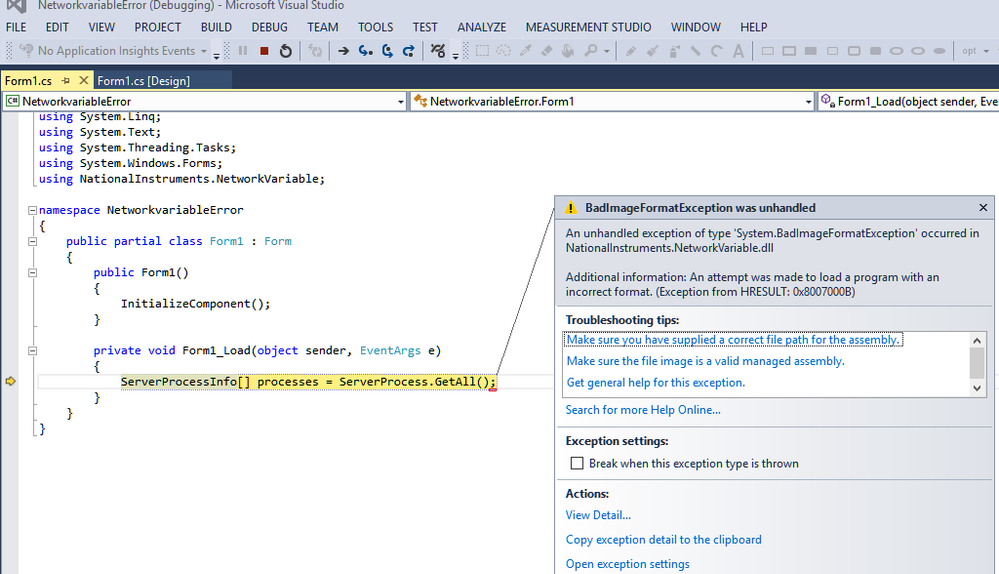The image size is (999, 574).
Task: Open the Application Insights Events dropdown arrow
Action: click(x=204, y=51)
